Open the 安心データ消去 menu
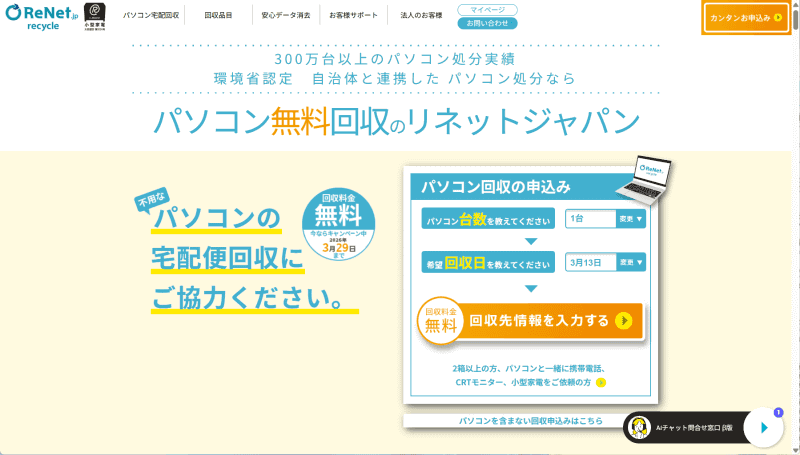The width and height of the screenshot is (800, 455). [x=286, y=15]
